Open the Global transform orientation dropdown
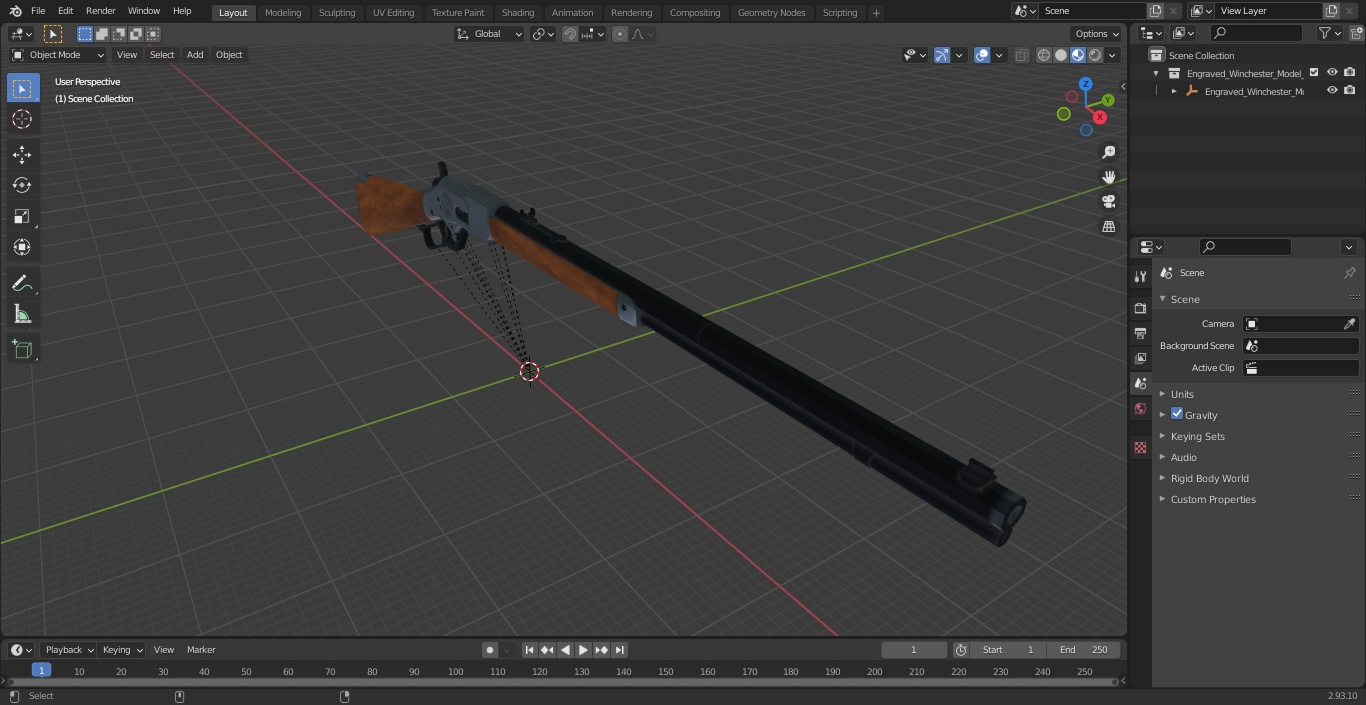 pos(490,34)
